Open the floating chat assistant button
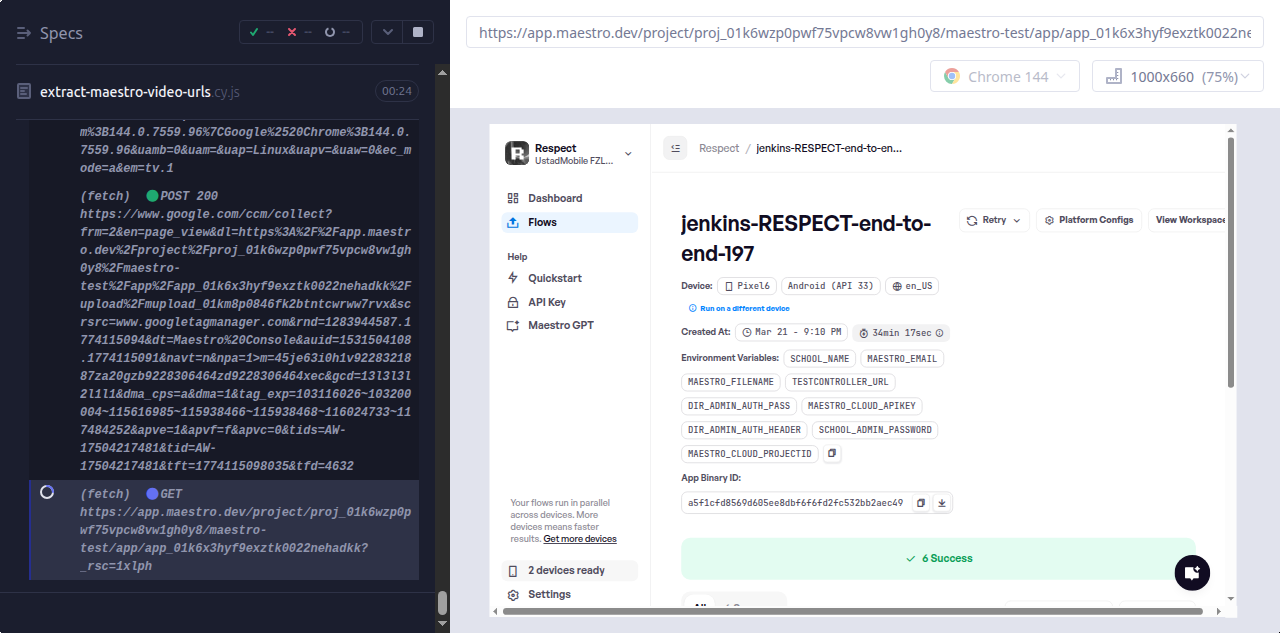The width and height of the screenshot is (1280, 633). (1191, 573)
